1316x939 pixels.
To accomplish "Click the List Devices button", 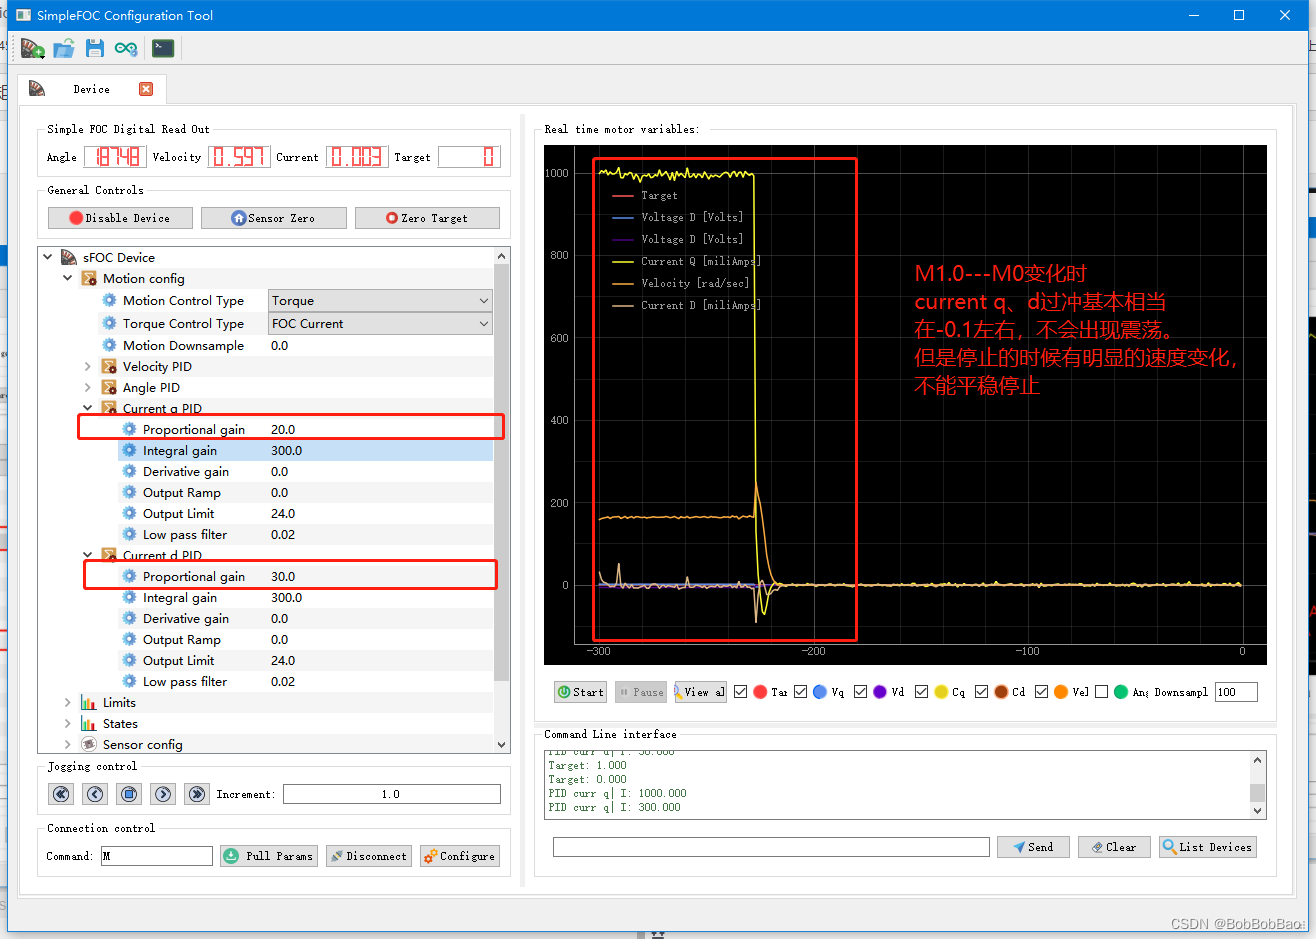I will tap(1207, 847).
